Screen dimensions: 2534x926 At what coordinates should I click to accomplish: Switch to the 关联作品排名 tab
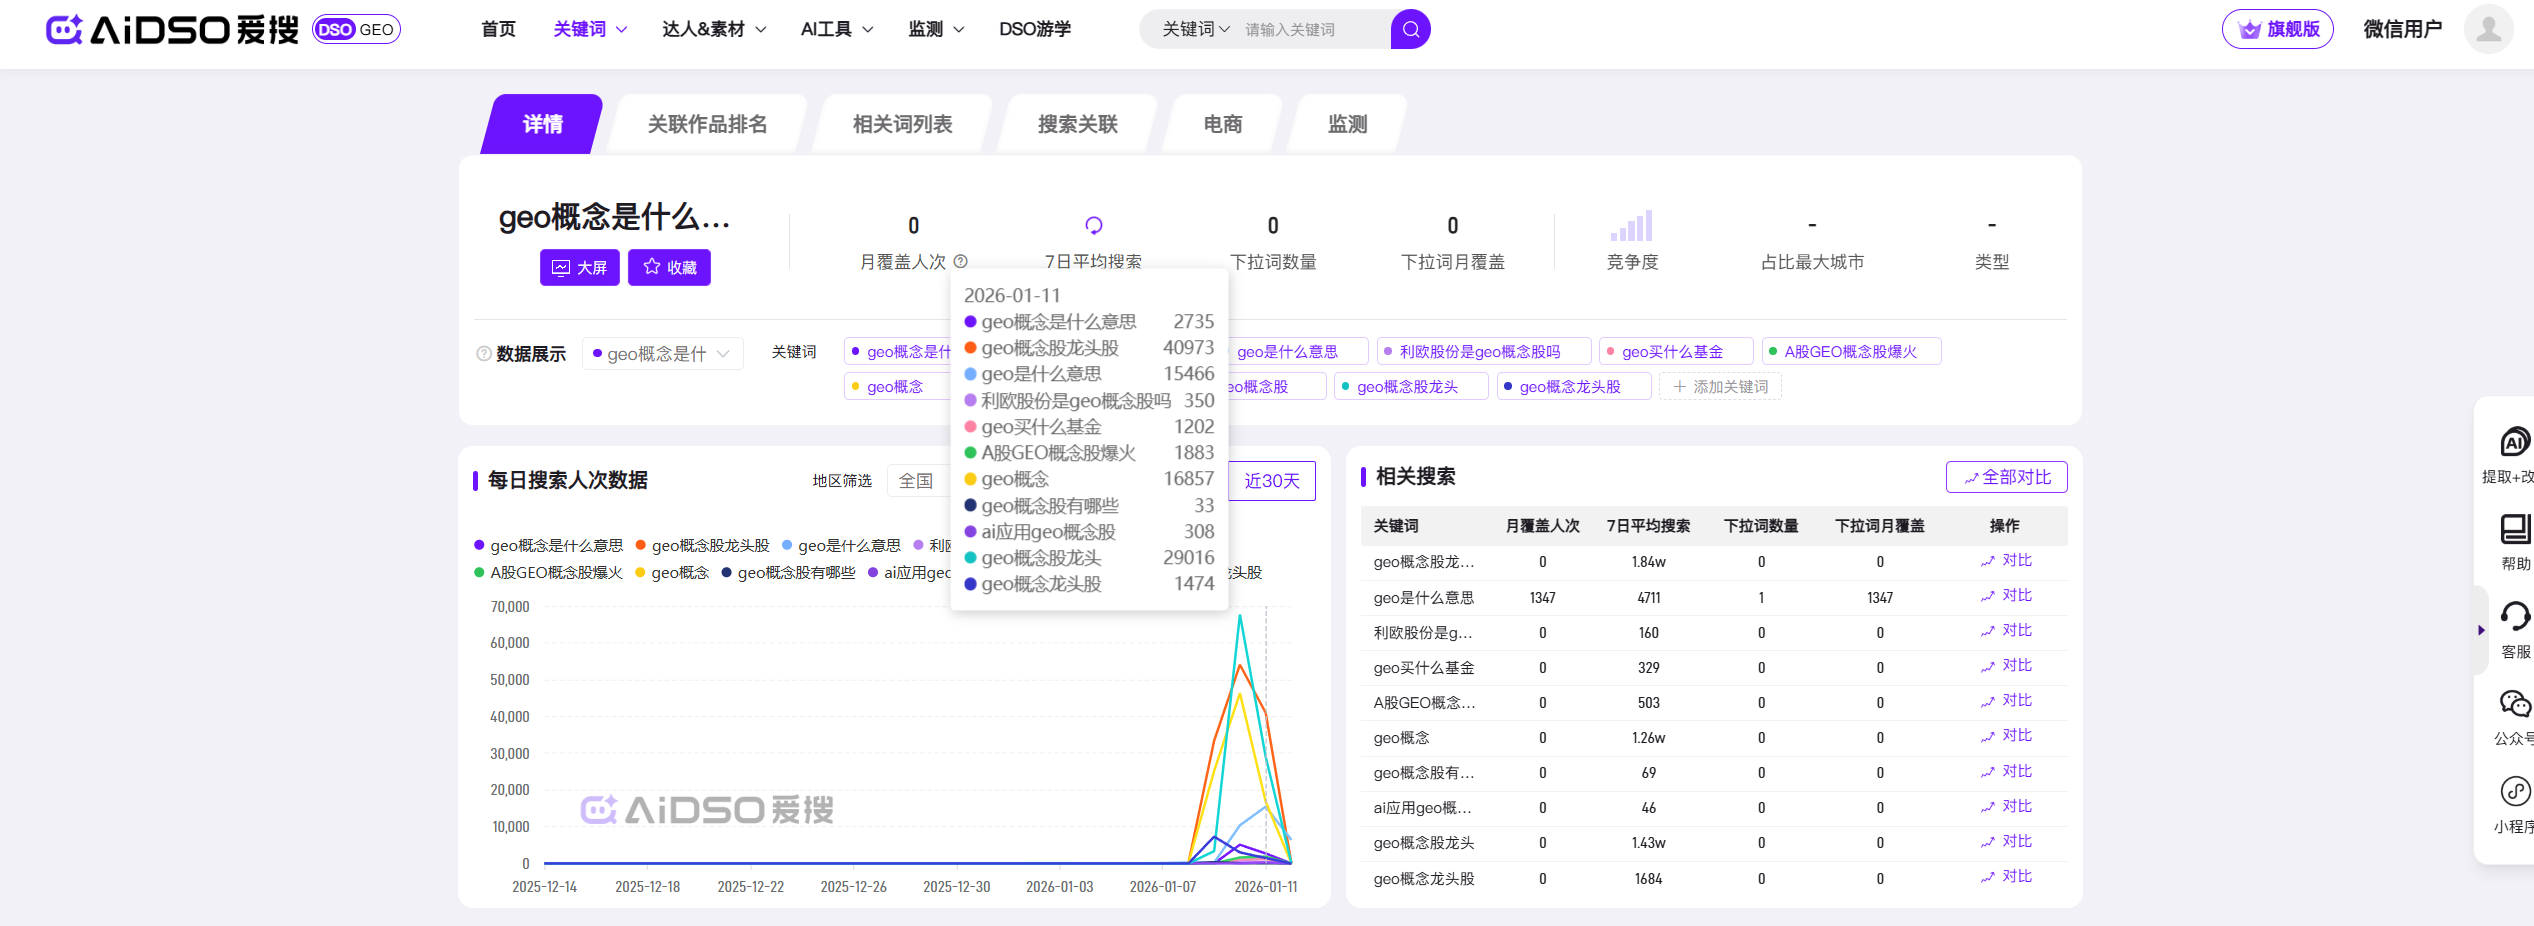[707, 124]
